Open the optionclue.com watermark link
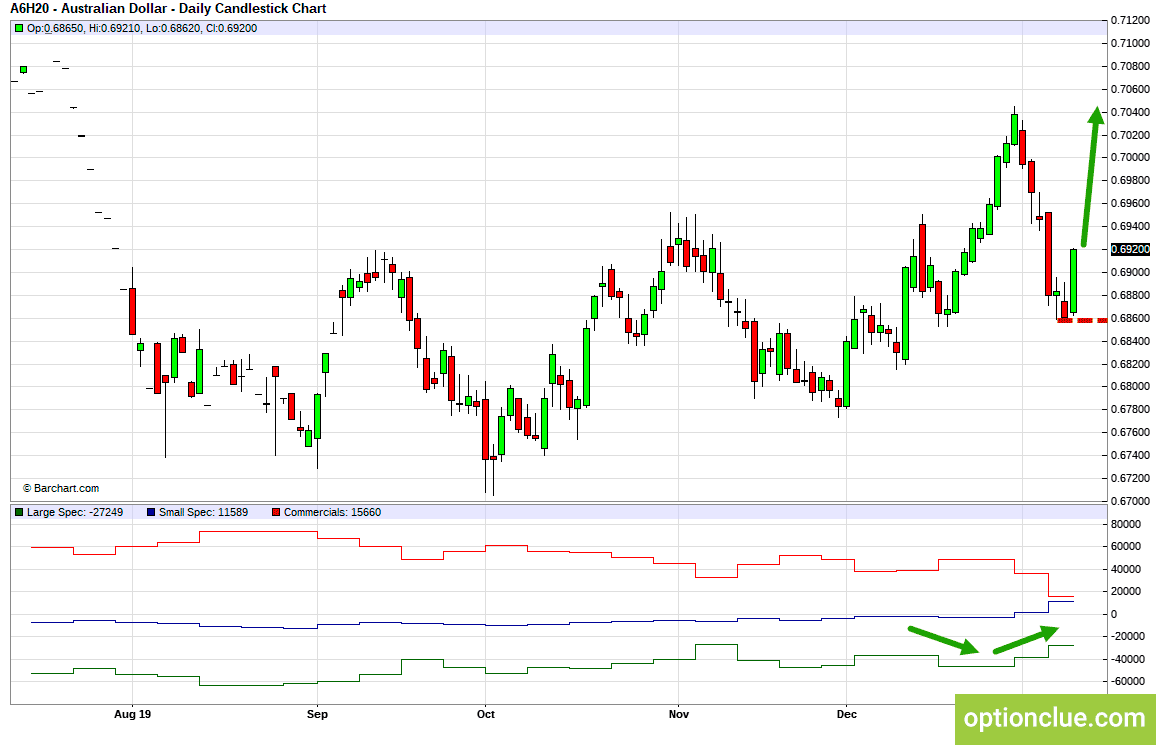 1055,718
